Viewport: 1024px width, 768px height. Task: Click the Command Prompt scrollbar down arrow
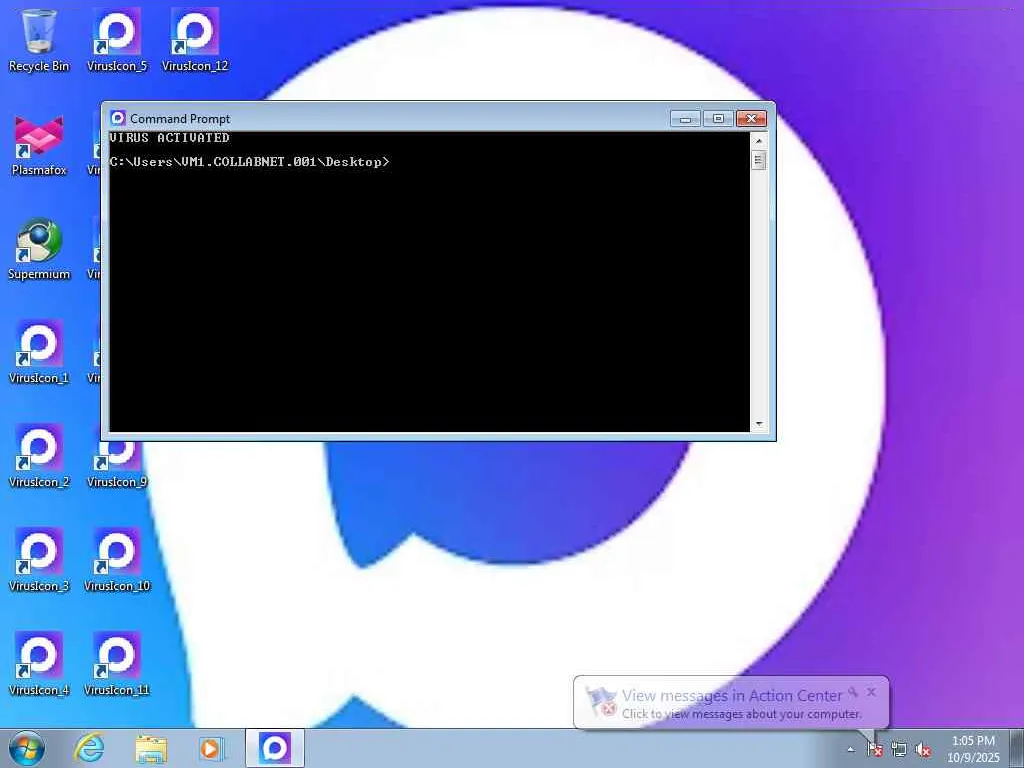[x=758, y=424]
